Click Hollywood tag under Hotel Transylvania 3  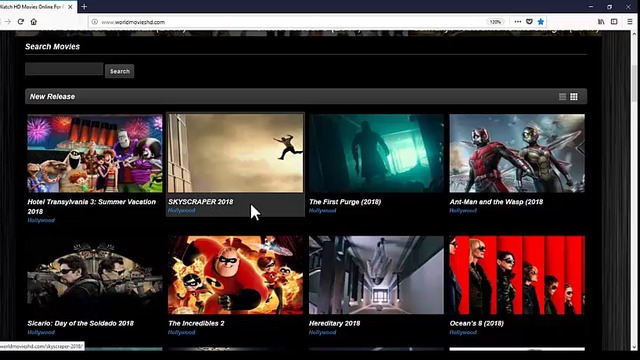[41, 220]
